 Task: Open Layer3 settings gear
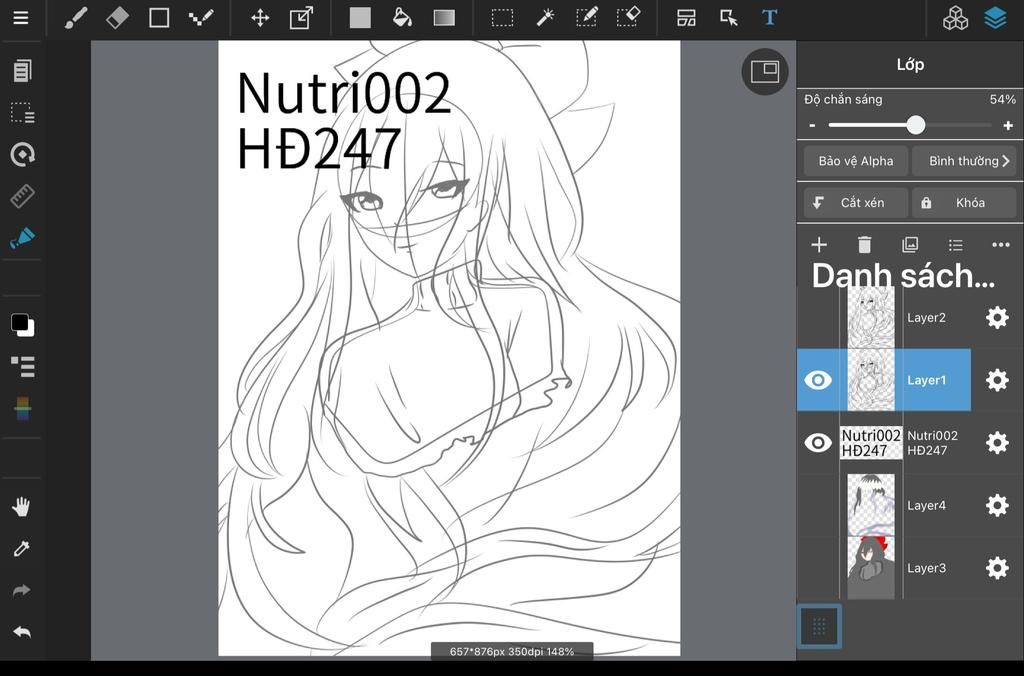tap(997, 568)
